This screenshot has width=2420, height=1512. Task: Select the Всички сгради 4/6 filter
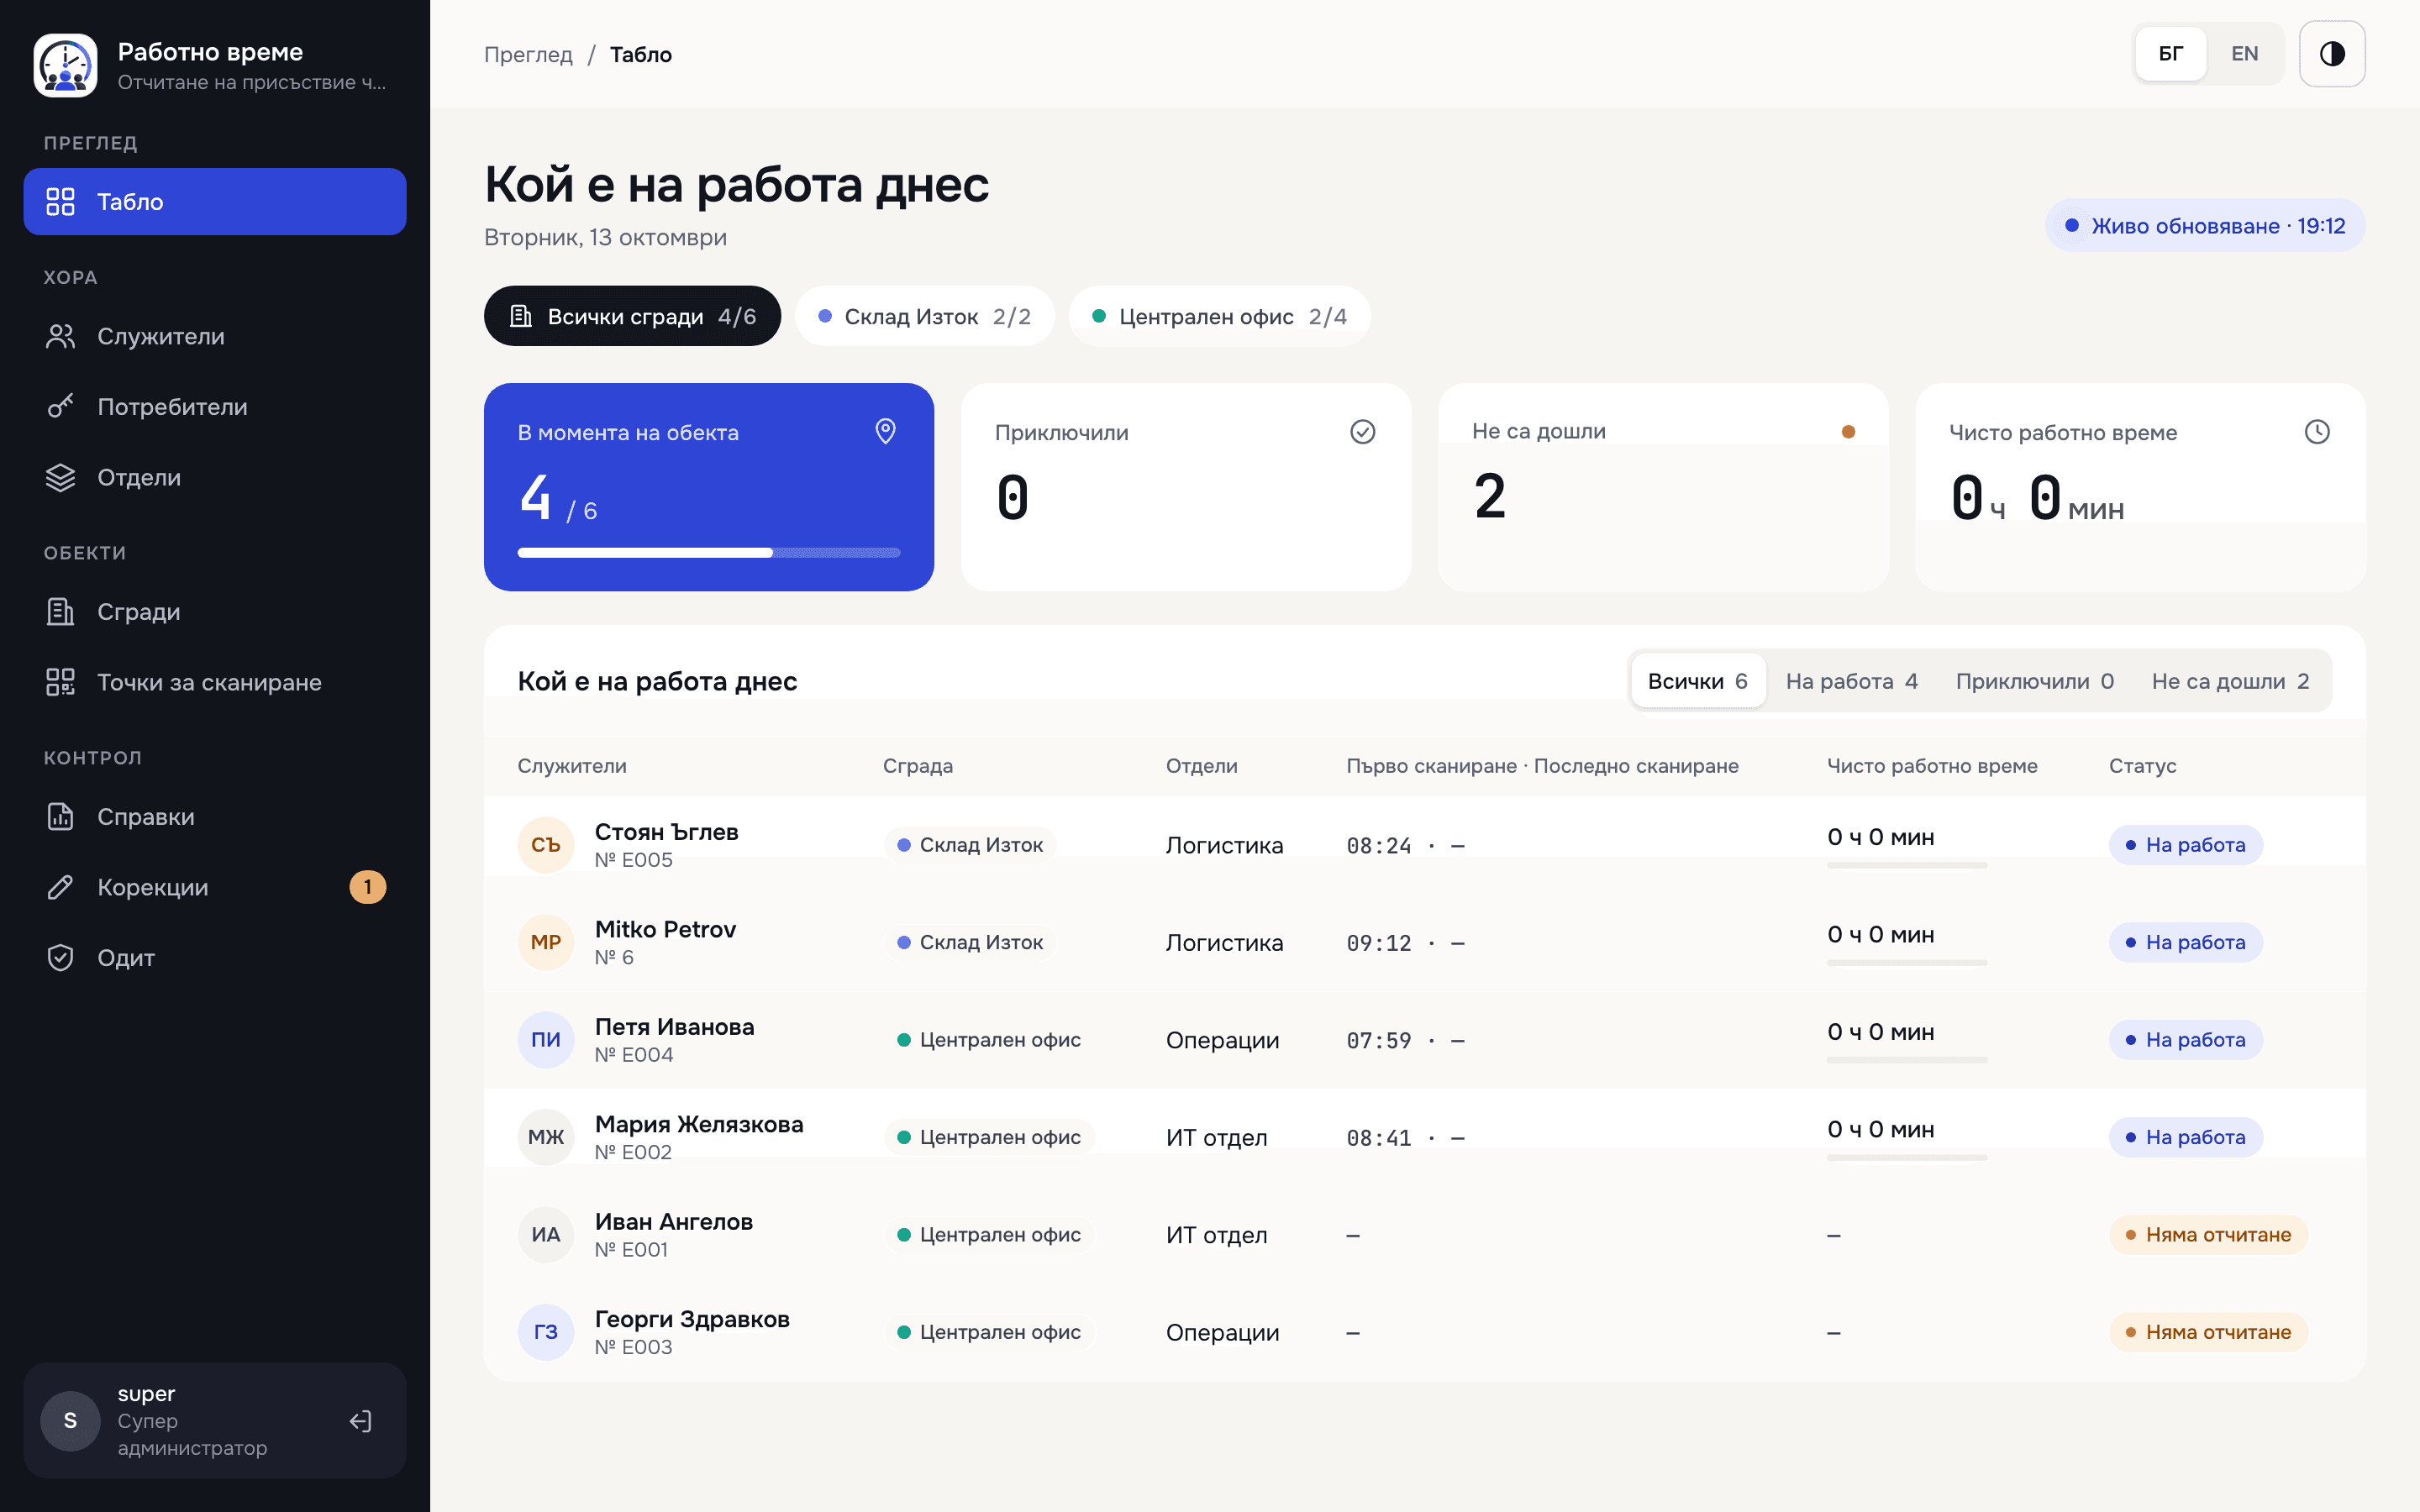632,316
